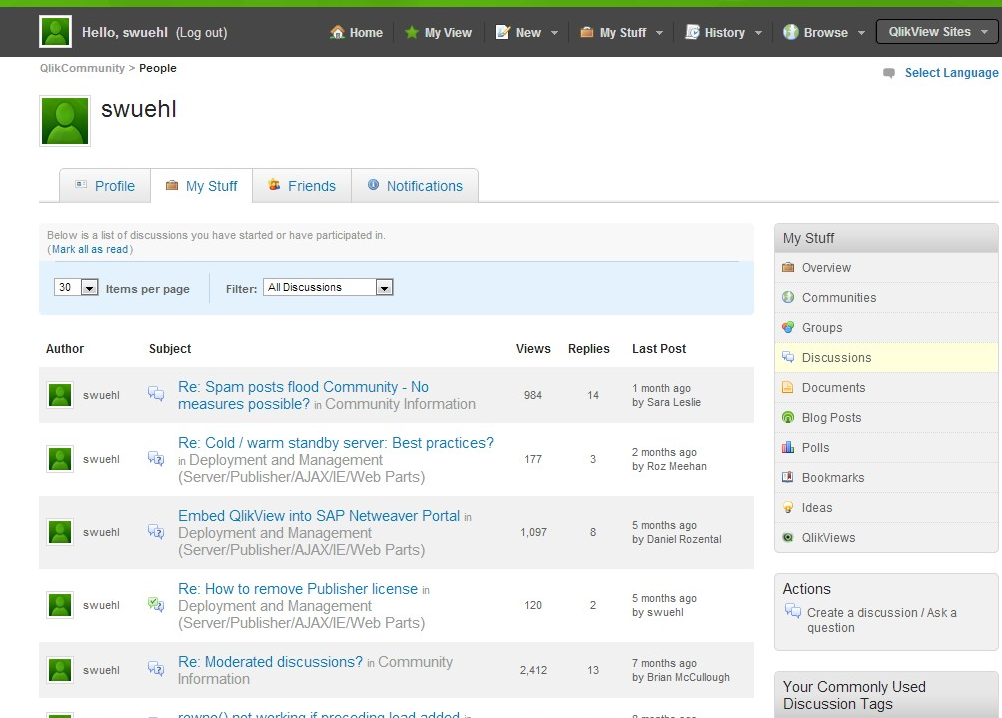This screenshot has width=1002, height=718.
Task: Click the Mark all as read link
Action: pos(90,249)
